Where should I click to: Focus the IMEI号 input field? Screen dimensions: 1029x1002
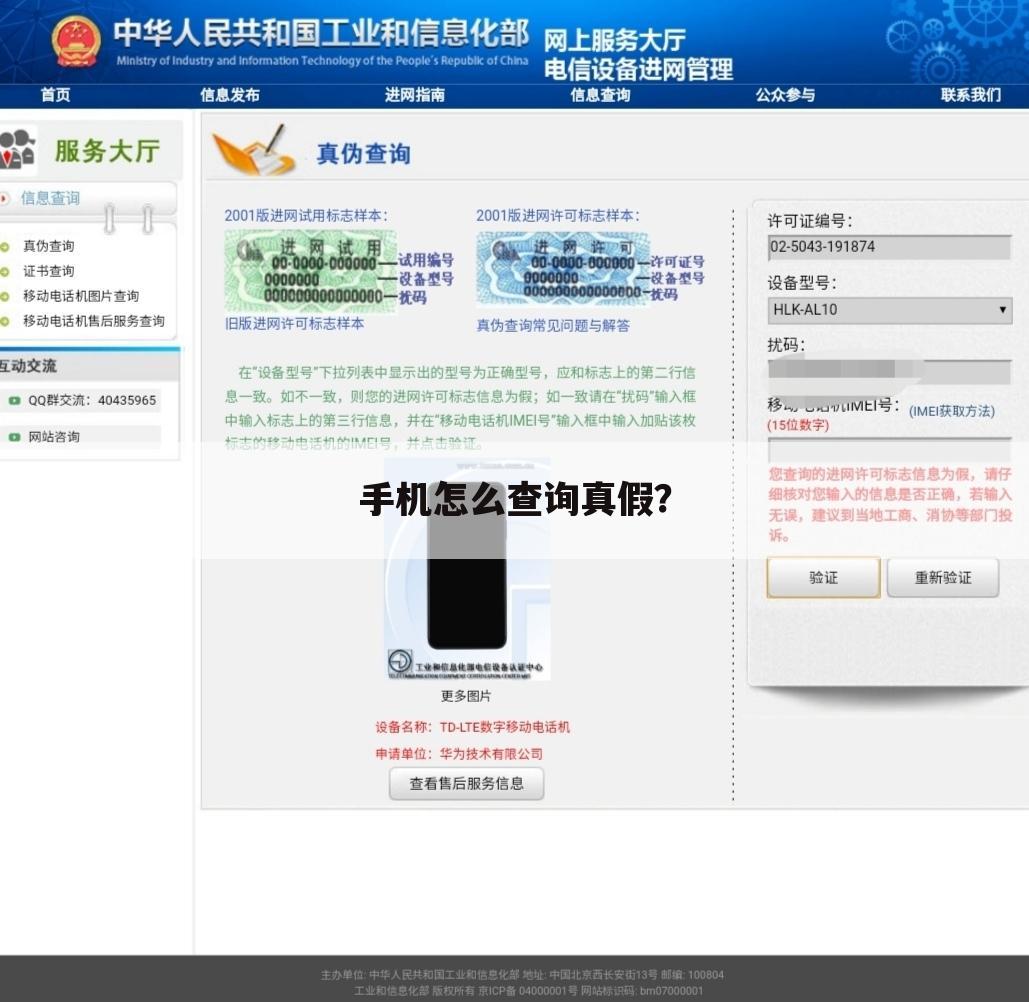(889, 450)
